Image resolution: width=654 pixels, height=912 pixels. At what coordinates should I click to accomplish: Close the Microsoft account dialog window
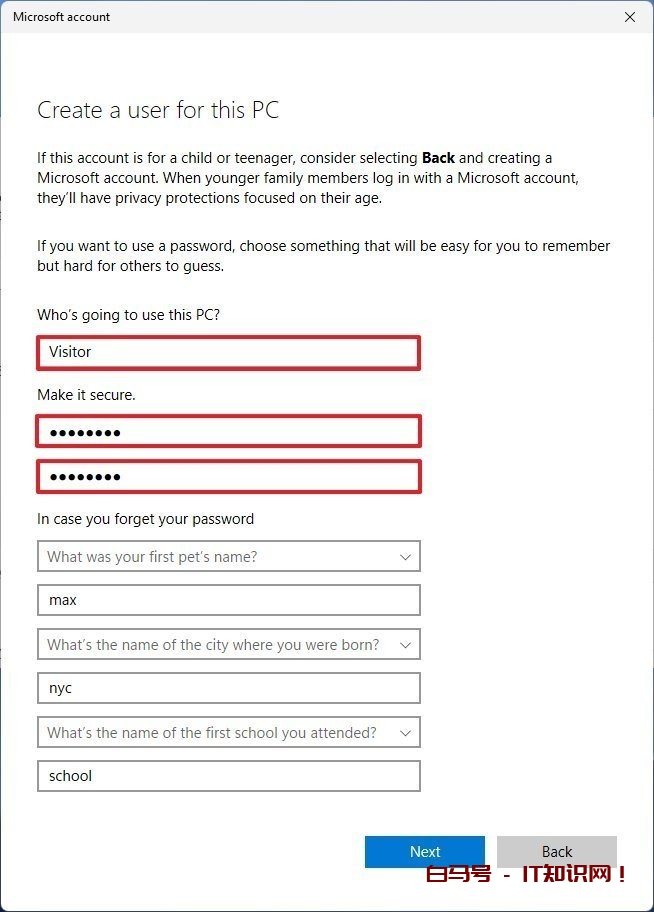[629, 17]
